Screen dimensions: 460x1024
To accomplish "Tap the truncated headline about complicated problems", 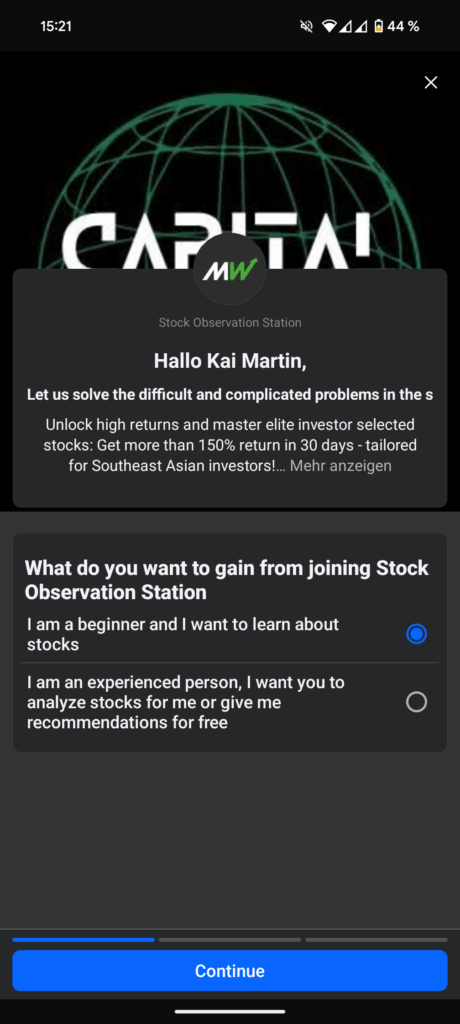I will click(x=230, y=395).
